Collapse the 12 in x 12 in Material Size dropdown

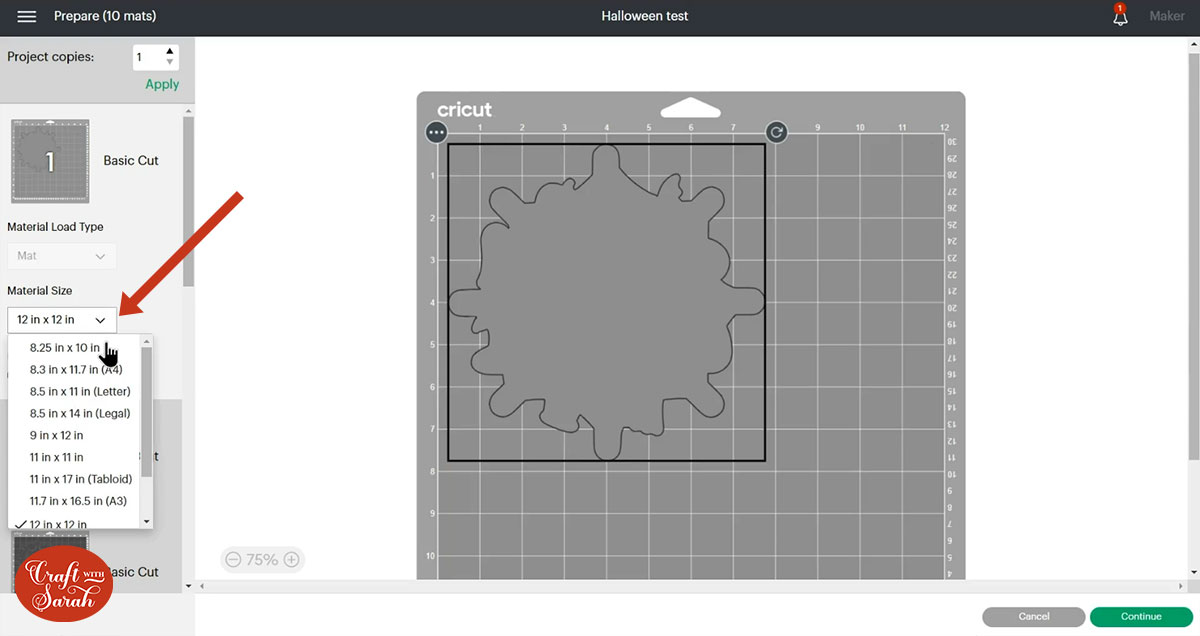[61, 320]
